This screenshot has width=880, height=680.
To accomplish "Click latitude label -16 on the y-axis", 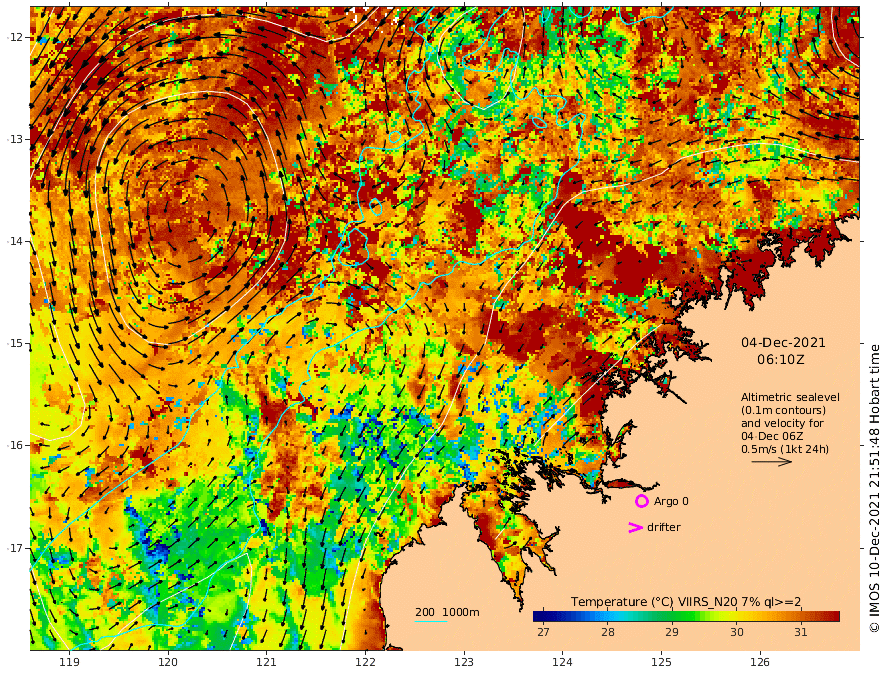I will click(15, 445).
